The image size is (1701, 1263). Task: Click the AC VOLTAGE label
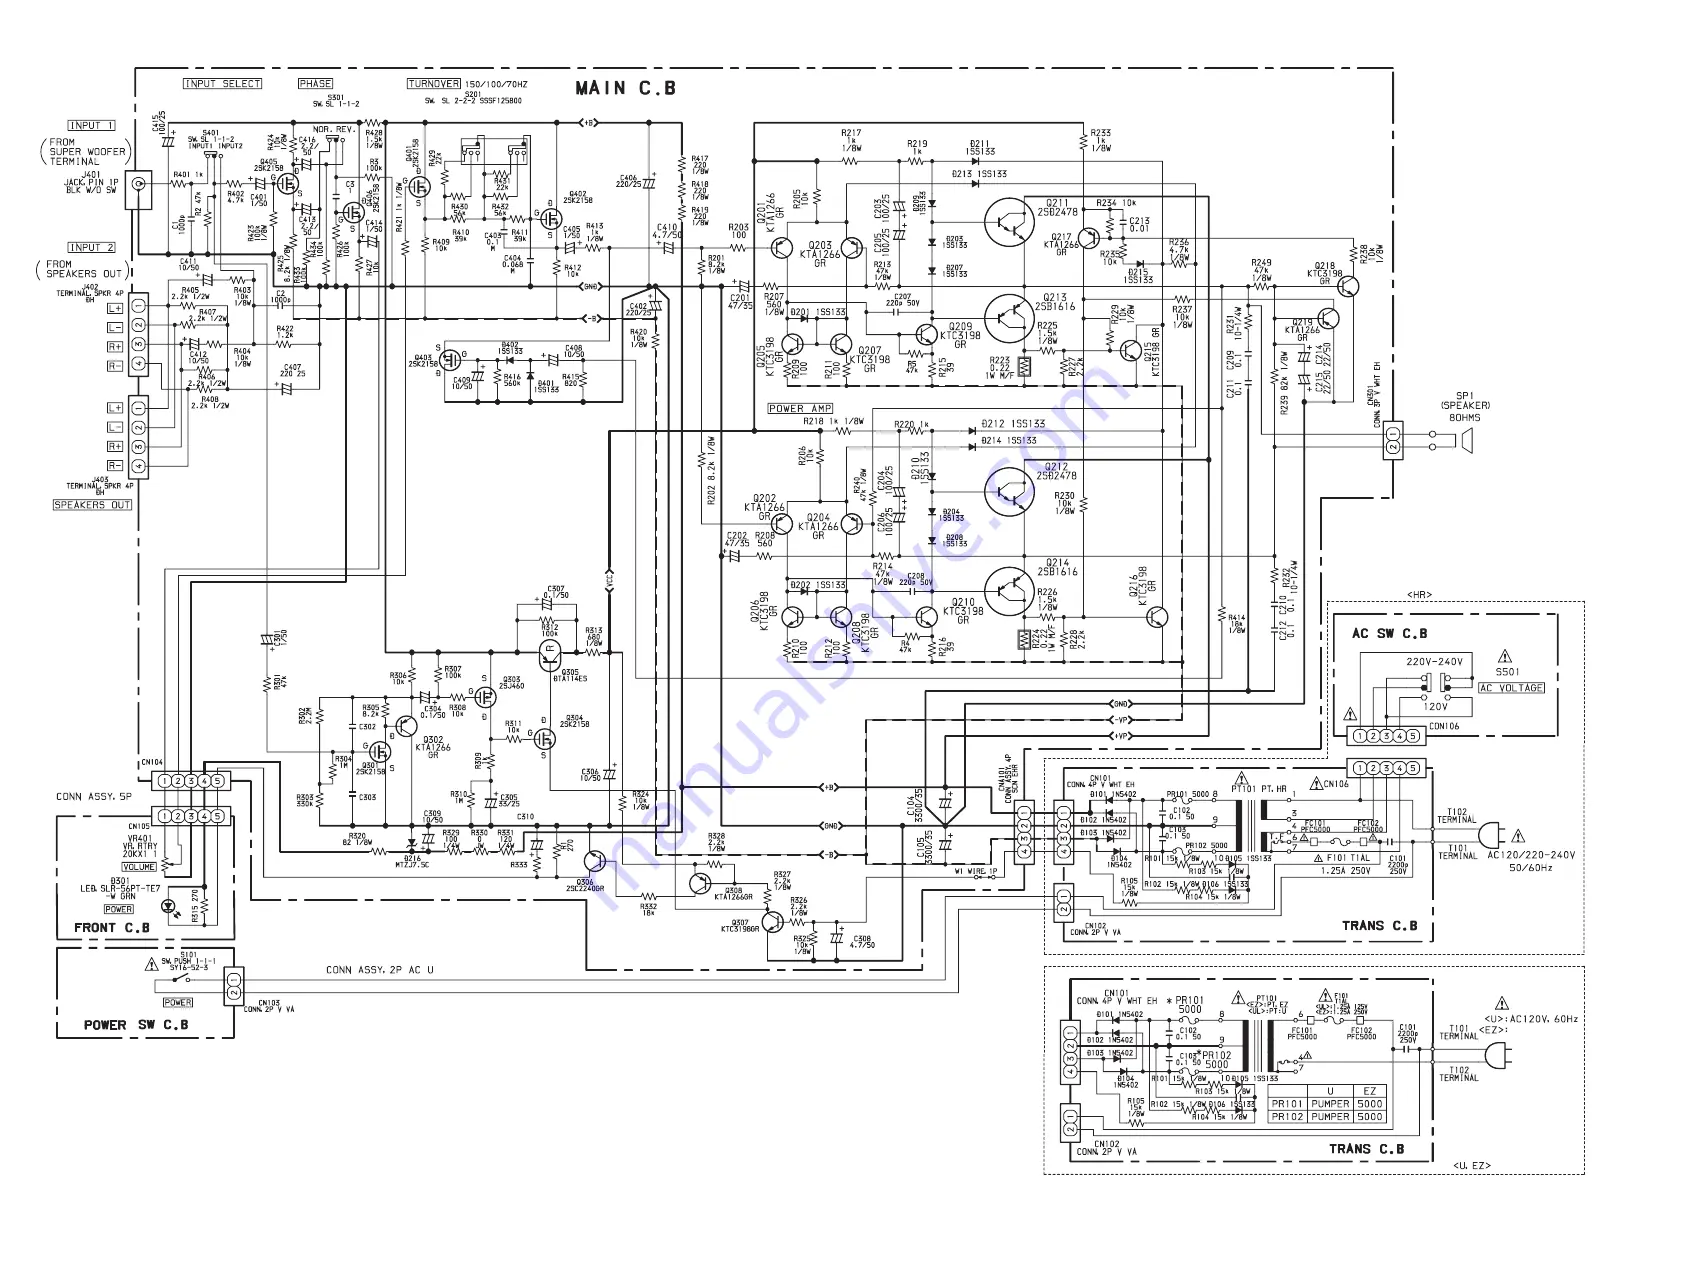pyautogui.click(x=1512, y=688)
